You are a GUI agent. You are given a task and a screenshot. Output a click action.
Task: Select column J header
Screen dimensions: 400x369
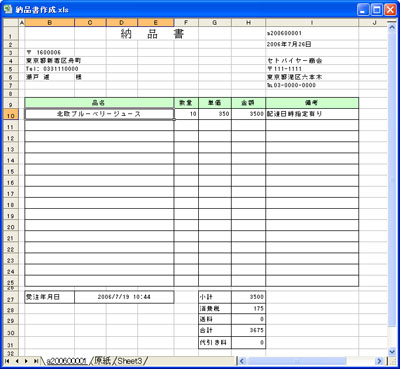point(373,22)
